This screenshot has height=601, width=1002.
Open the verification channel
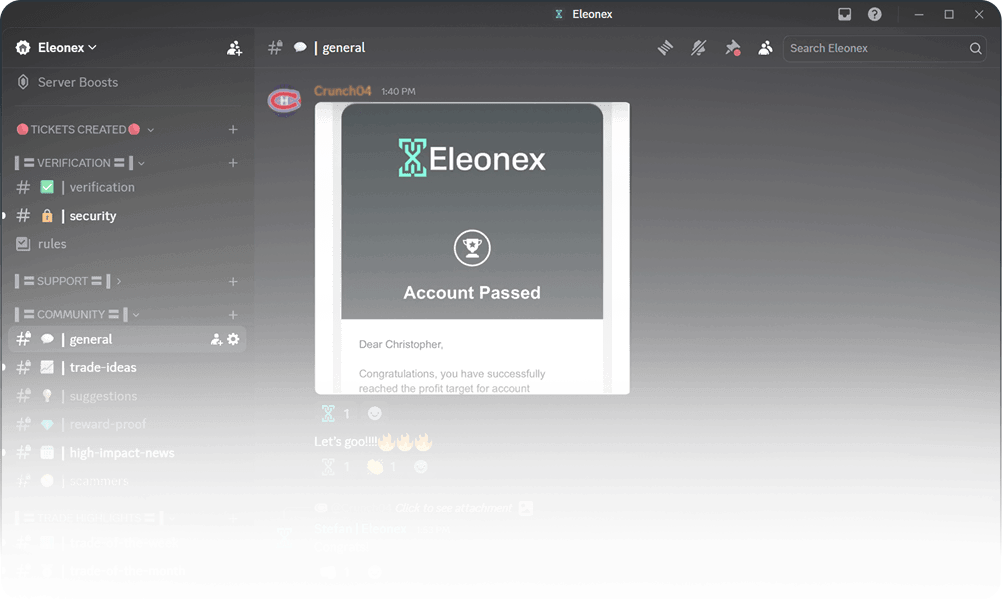[127, 187]
